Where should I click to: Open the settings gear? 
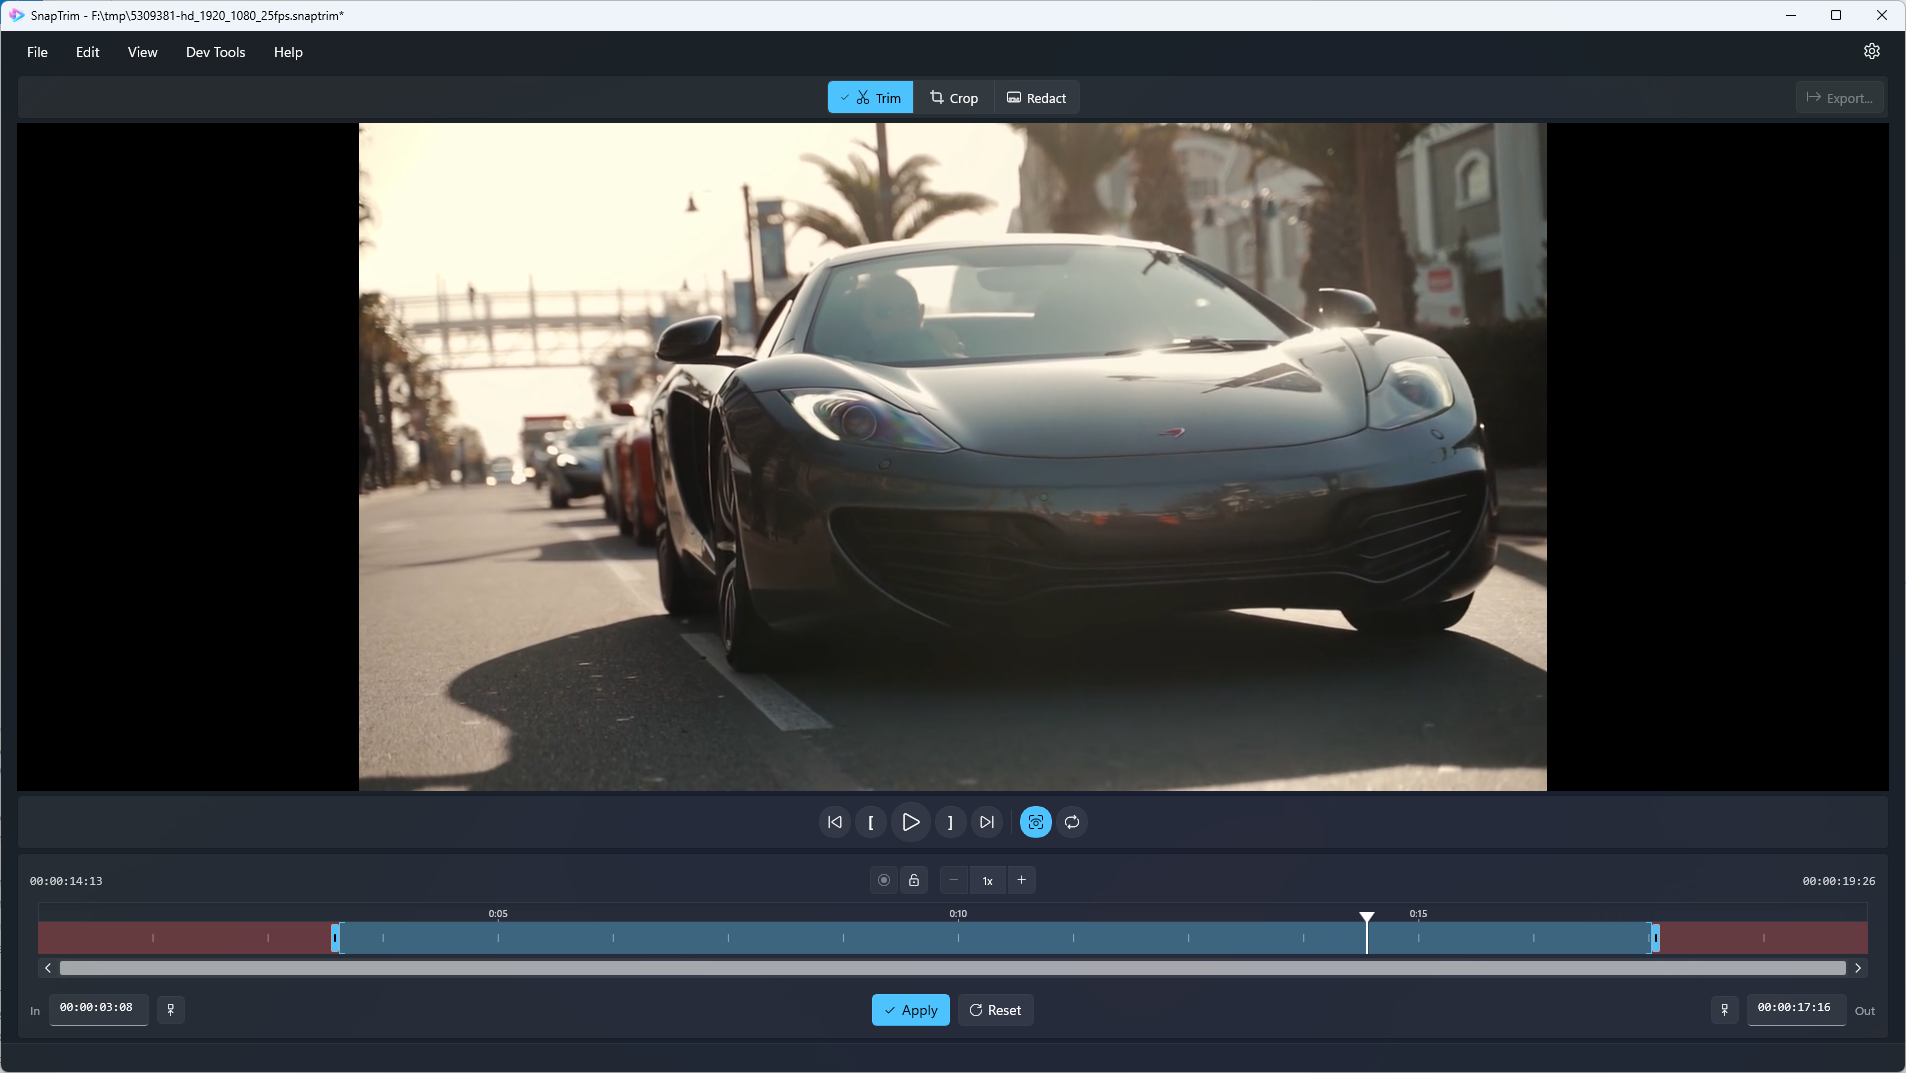1871,51
